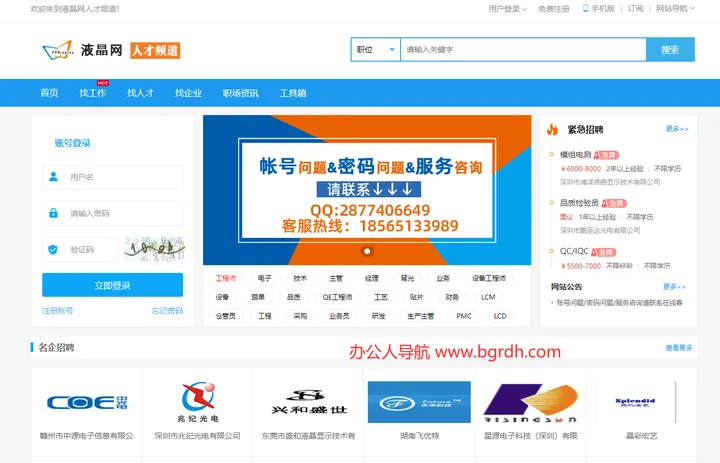Click the 急聘 badge next to 模组电测
The width and height of the screenshot is (720, 463).
(x=606, y=155)
